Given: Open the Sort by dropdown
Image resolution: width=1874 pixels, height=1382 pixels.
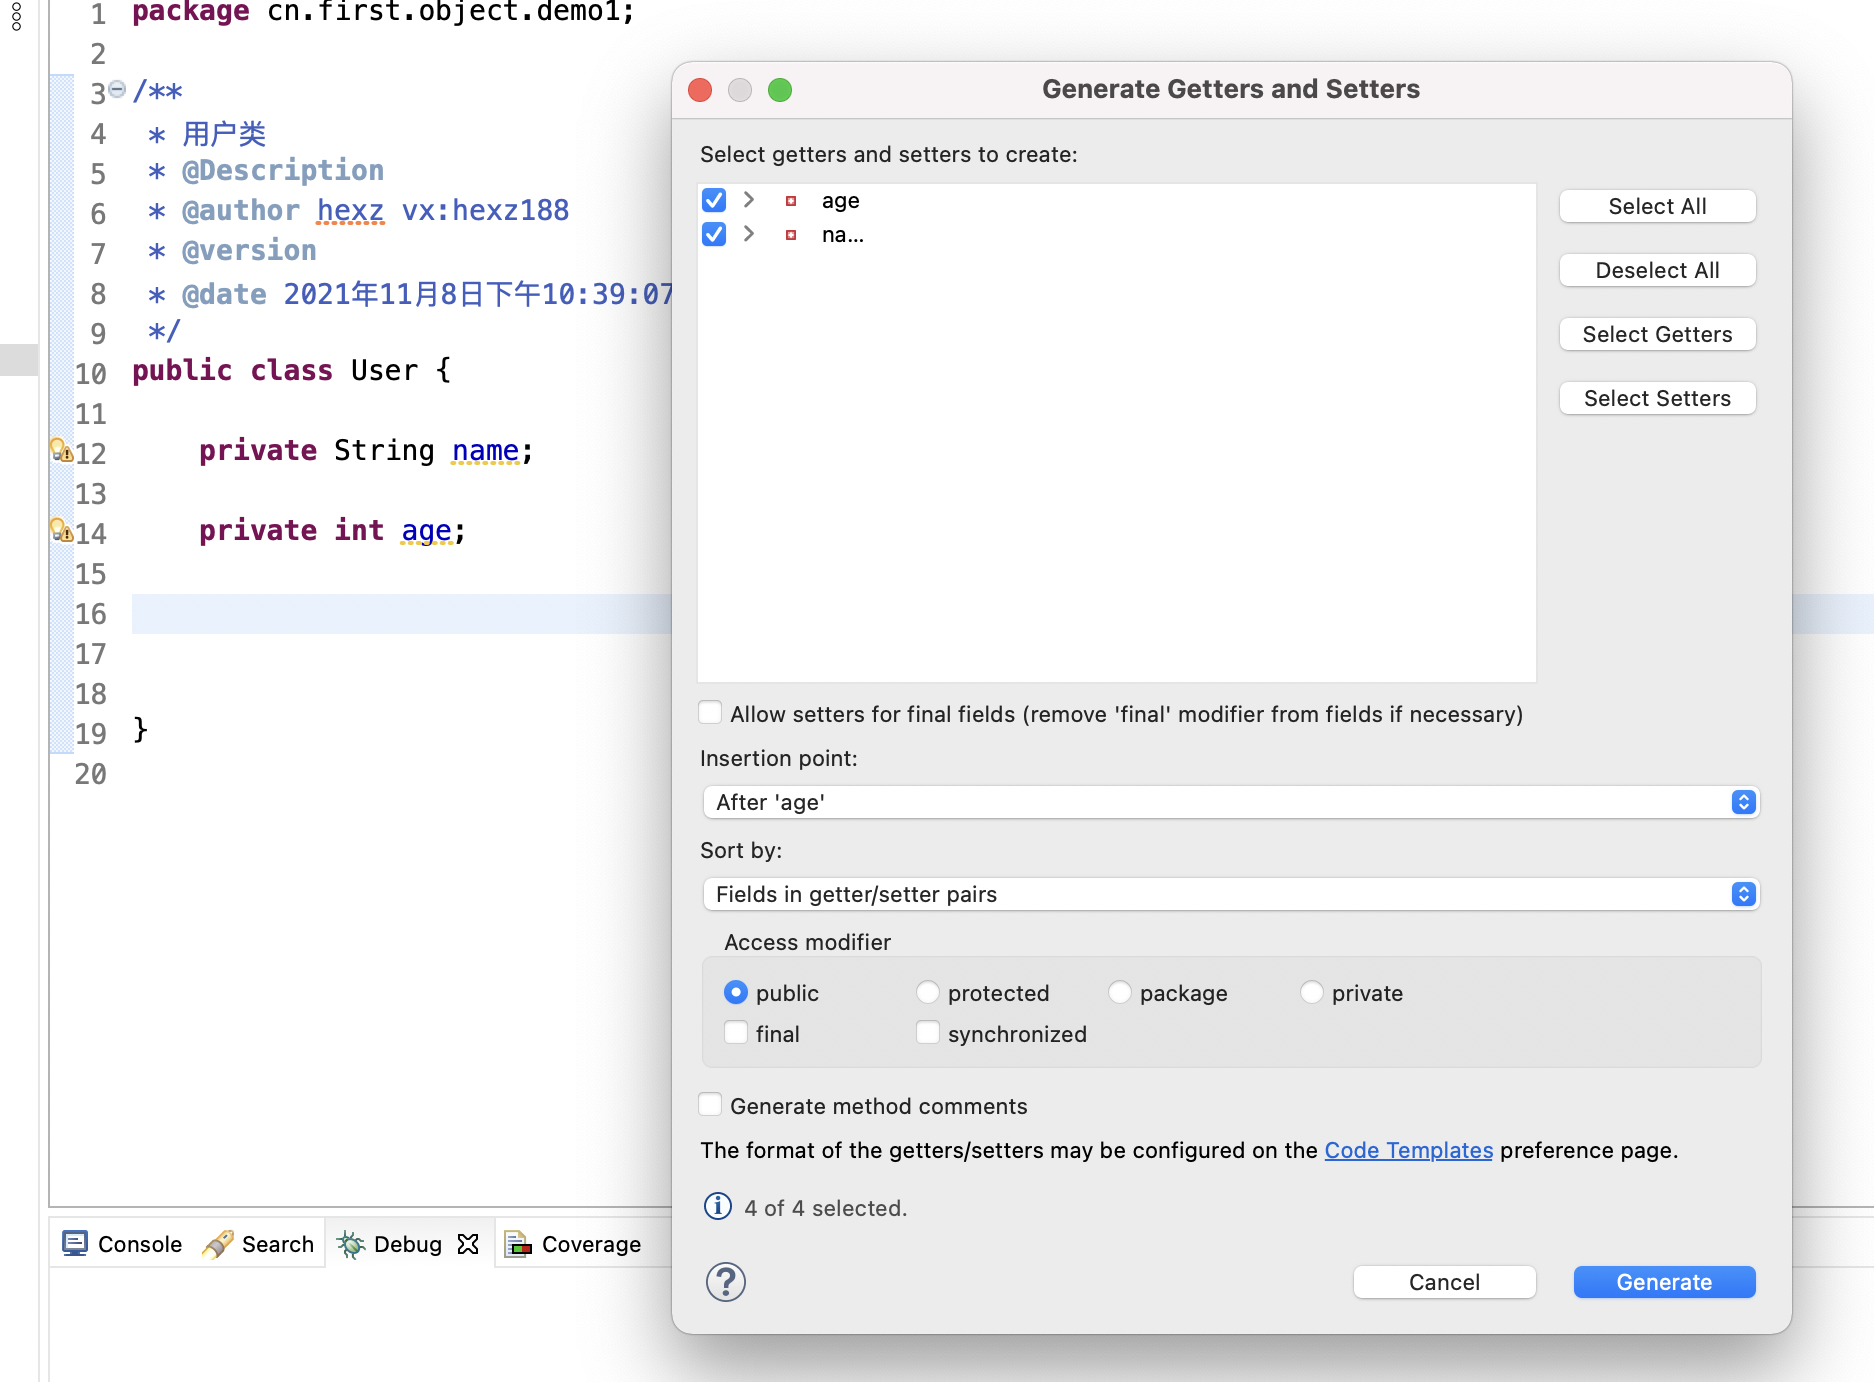Looking at the screenshot, I should pyautogui.click(x=1230, y=894).
